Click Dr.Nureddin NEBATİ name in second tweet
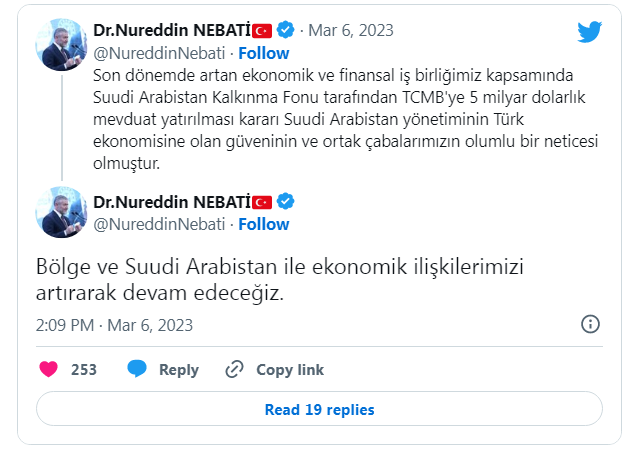Viewport: 628px width, 450px height. pos(171,202)
